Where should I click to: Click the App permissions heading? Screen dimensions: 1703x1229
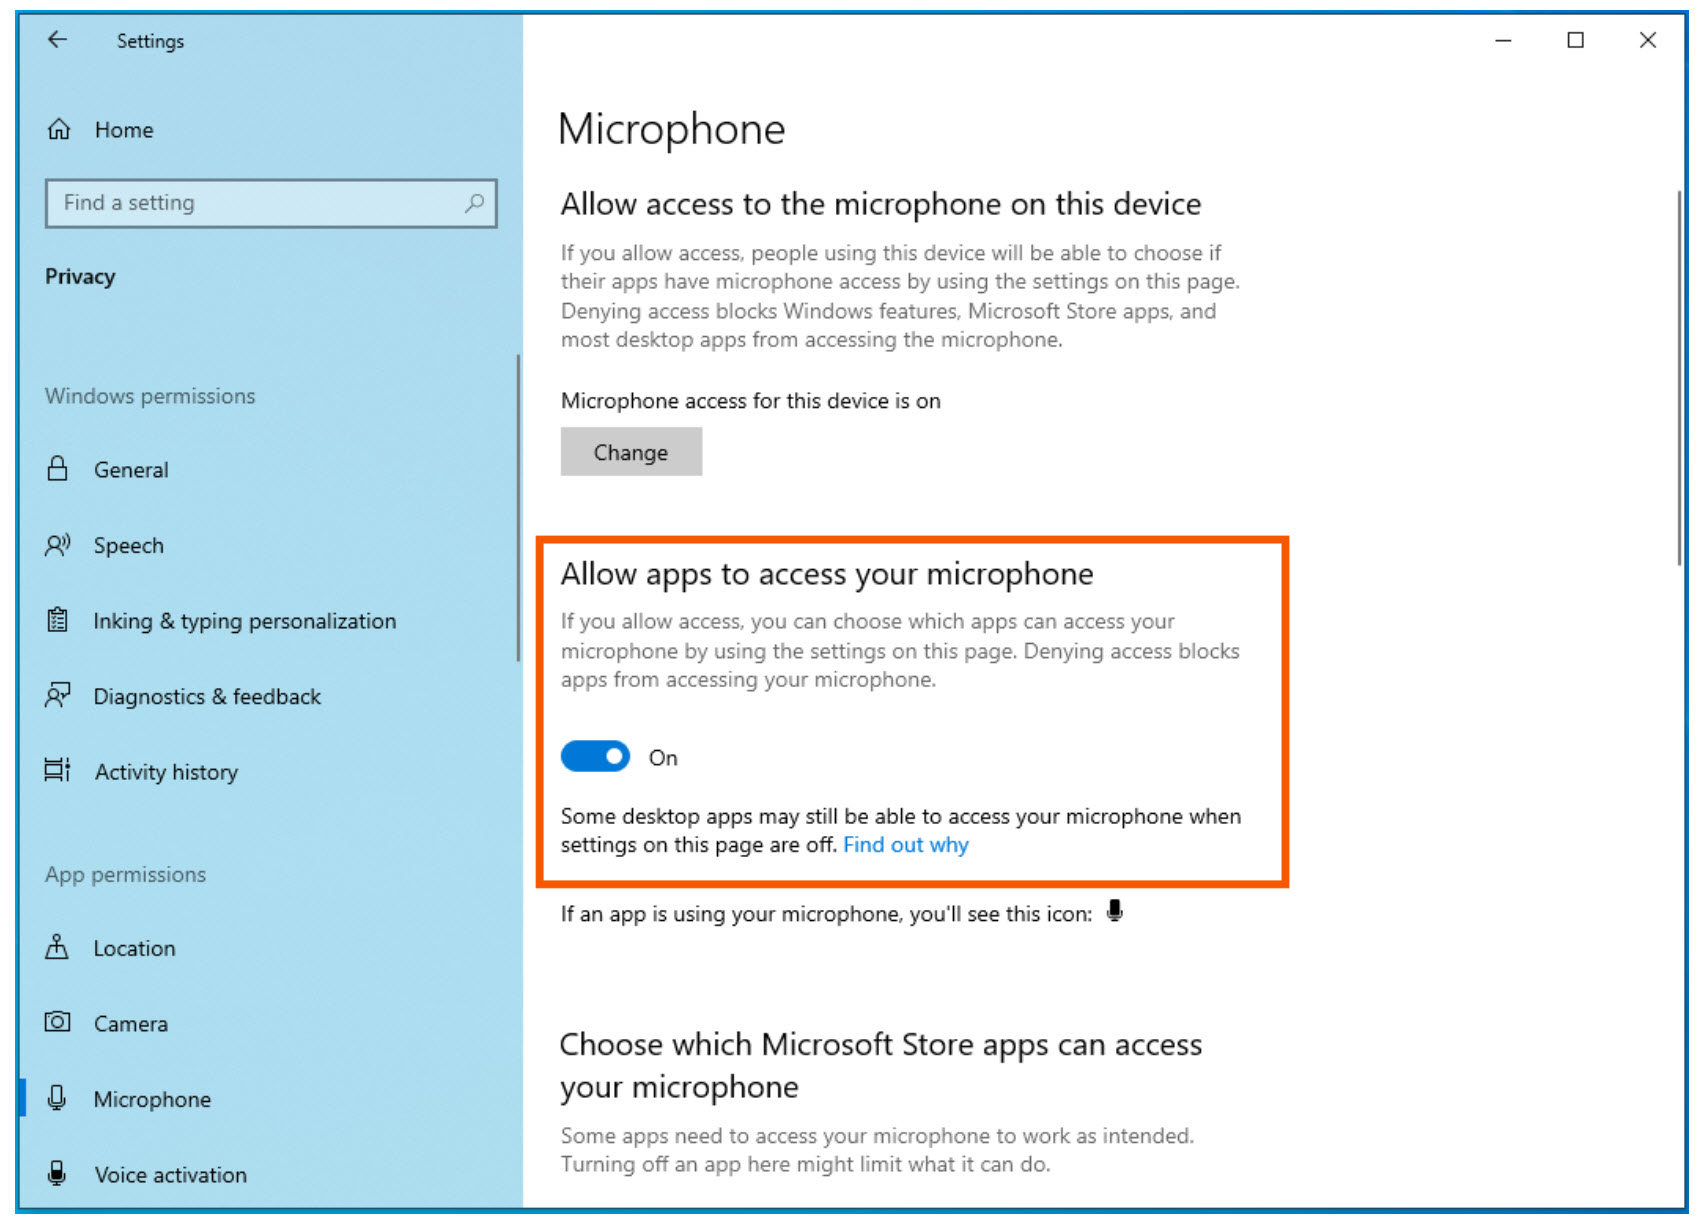pos(125,875)
